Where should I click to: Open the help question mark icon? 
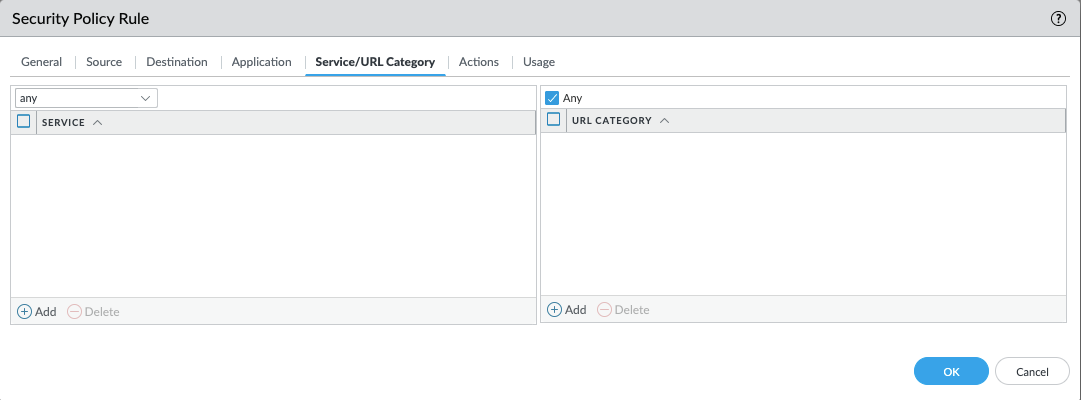click(x=1058, y=19)
